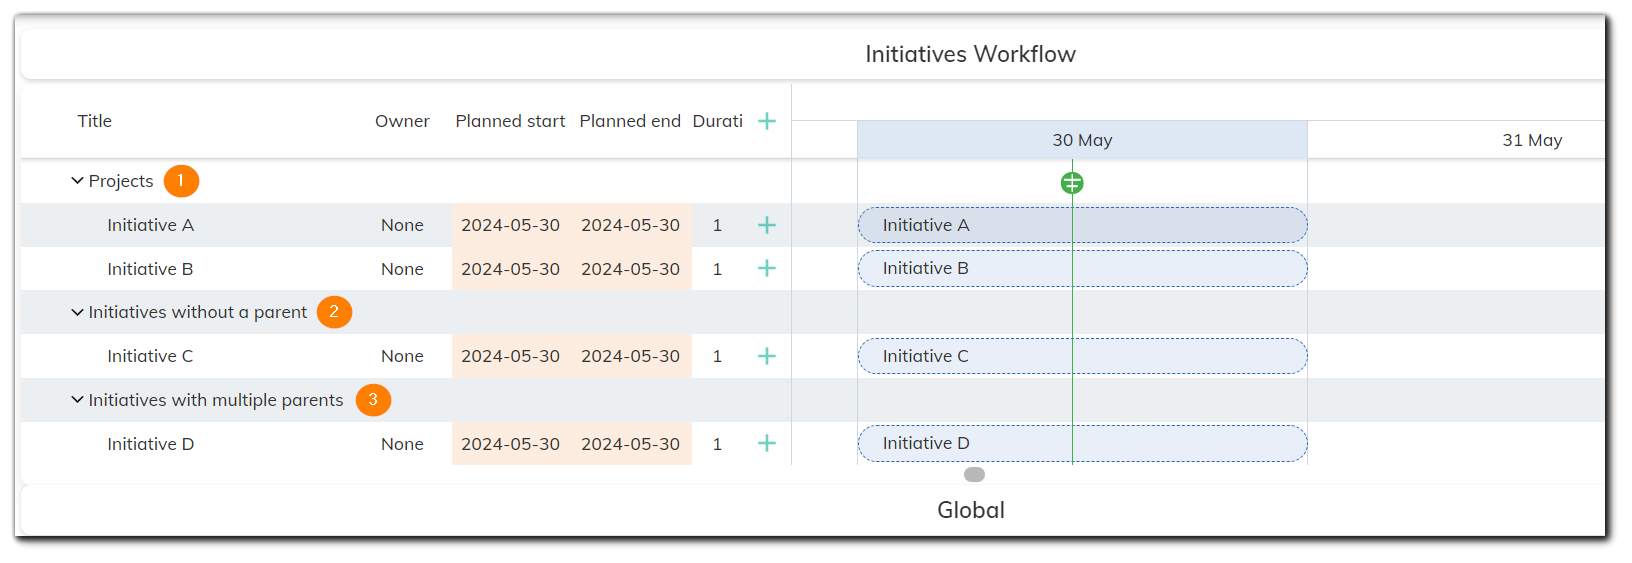Select the Initiative C Gantt bar
The width and height of the screenshot is (1632, 563).
[x=1082, y=356]
